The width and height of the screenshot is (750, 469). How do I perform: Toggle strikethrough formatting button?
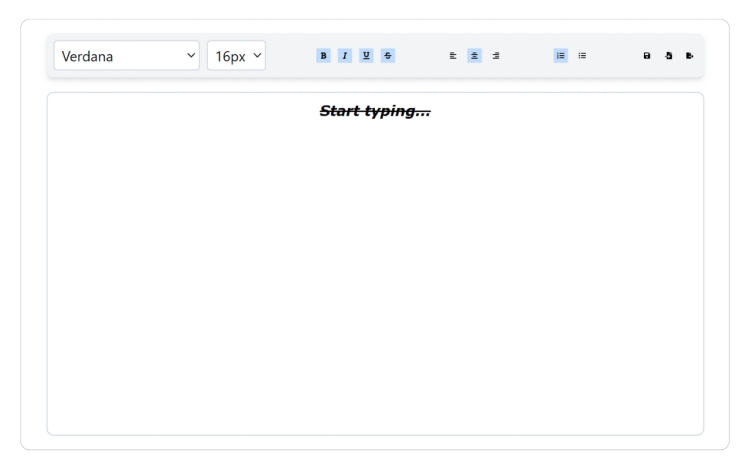[x=388, y=55]
